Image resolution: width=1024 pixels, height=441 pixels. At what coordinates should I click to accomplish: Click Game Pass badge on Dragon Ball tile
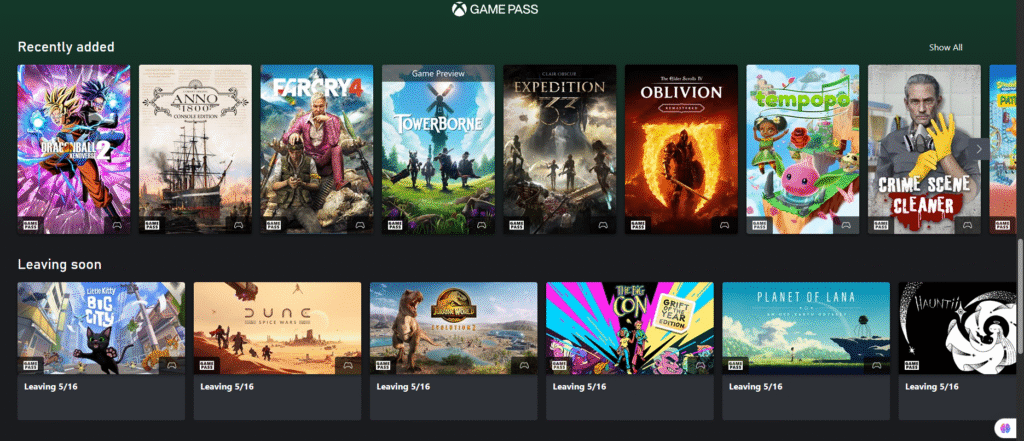[x=30, y=225]
